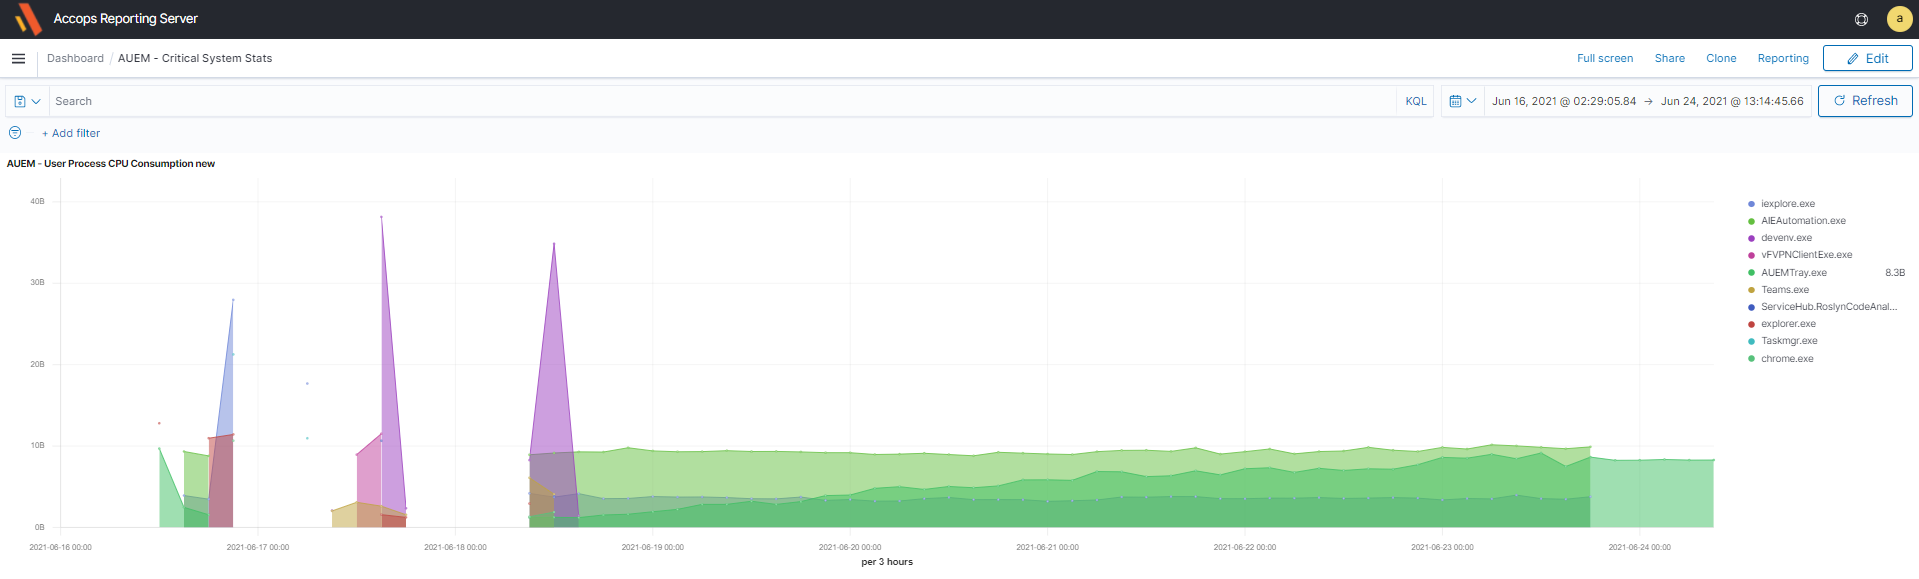Viewport: 1919px width, 579px height.
Task: Select chrome.exe in the legend
Action: [x=1787, y=359]
